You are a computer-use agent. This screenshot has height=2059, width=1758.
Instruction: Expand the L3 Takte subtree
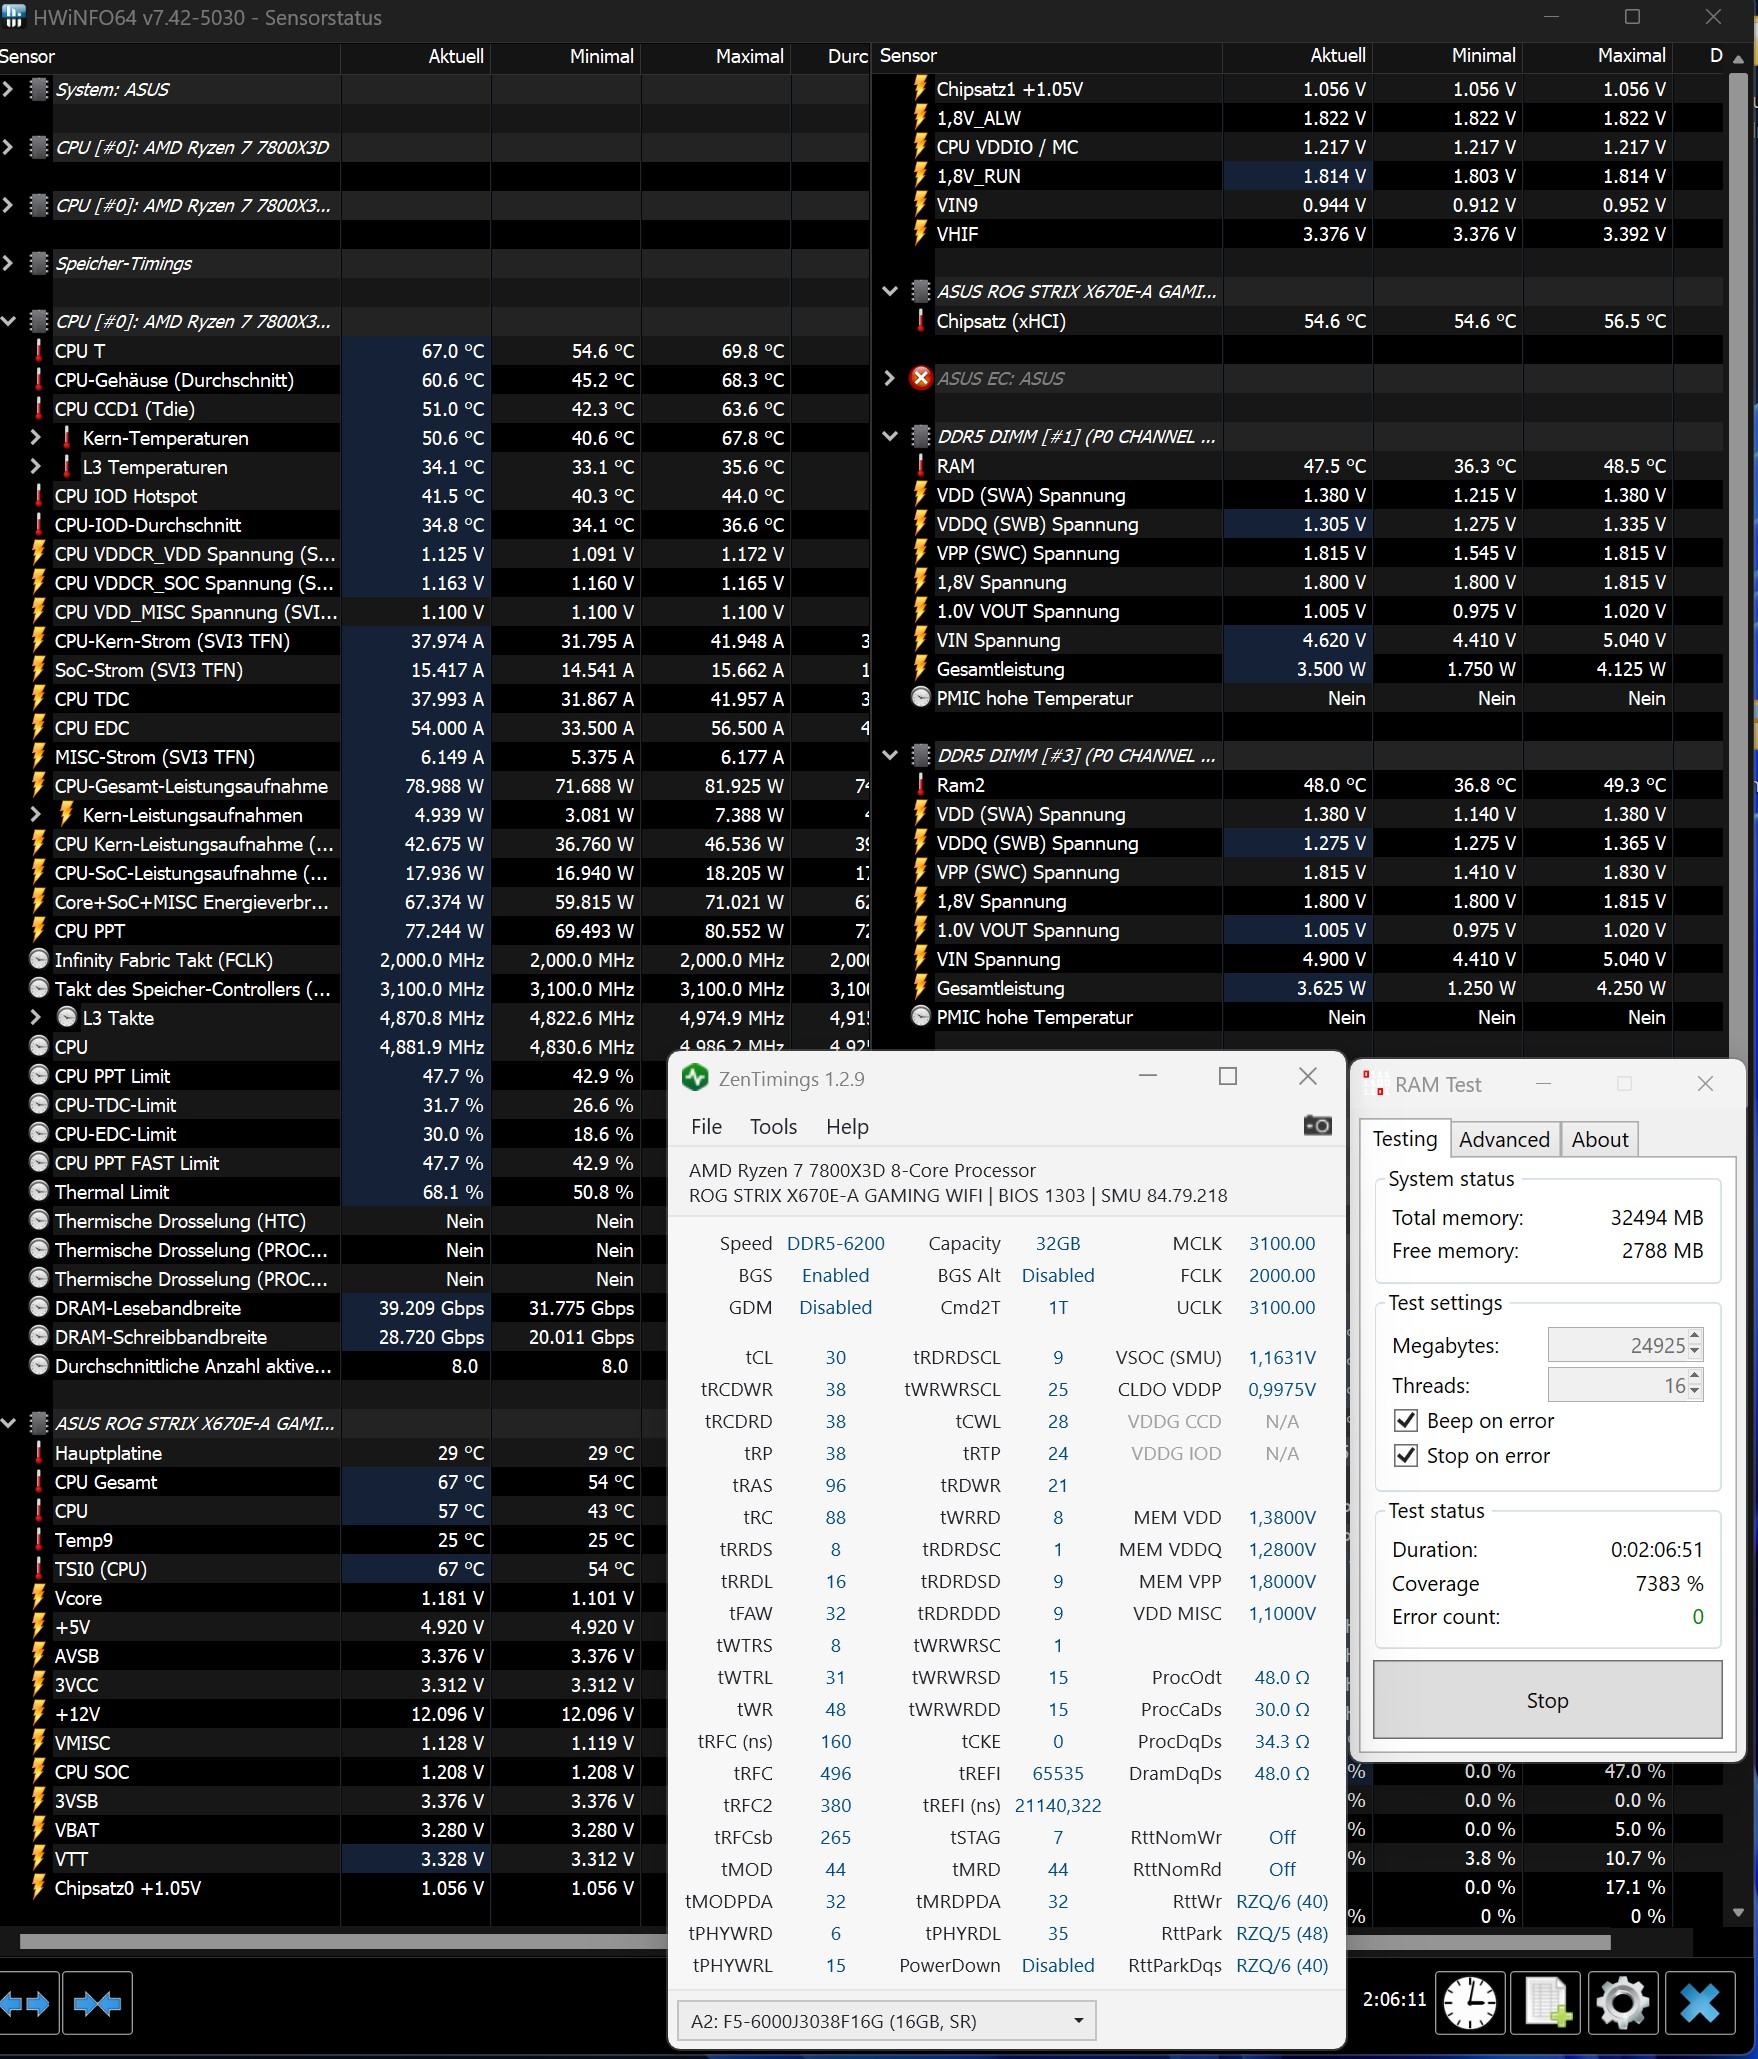[x=36, y=1017]
